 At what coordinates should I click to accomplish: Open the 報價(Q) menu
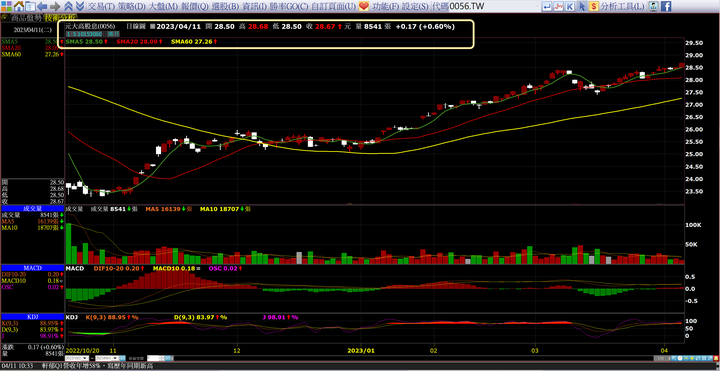pyautogui.click(x=195, y=6)
